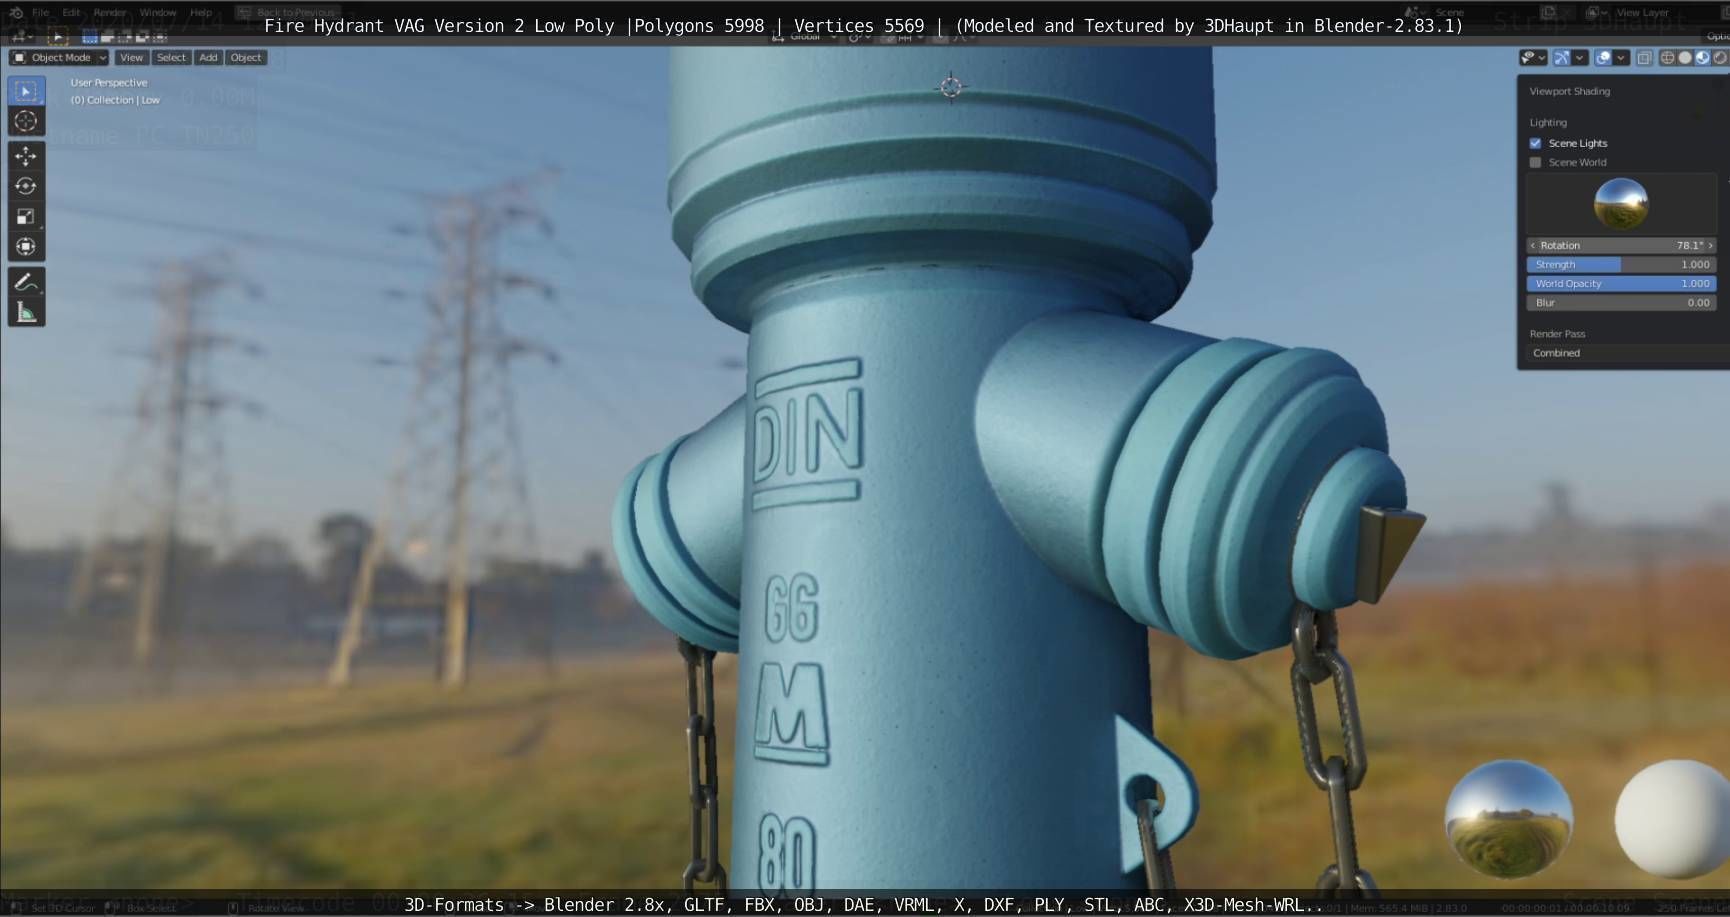Adjust the World Opacity slider
This screenshot has width=1730, height=917.
click(x=1621, y=283)
